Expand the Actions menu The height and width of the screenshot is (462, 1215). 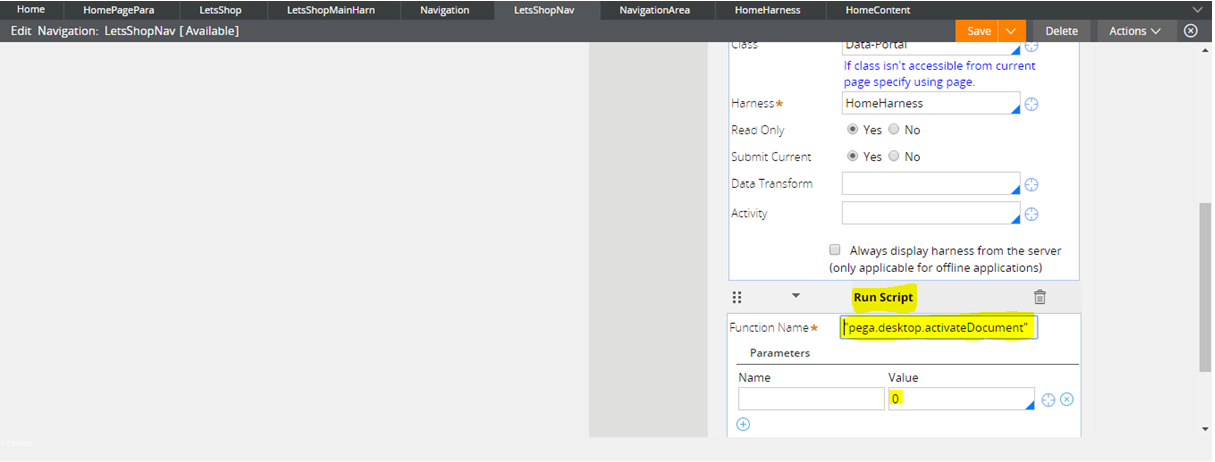tap(1134, 31)
